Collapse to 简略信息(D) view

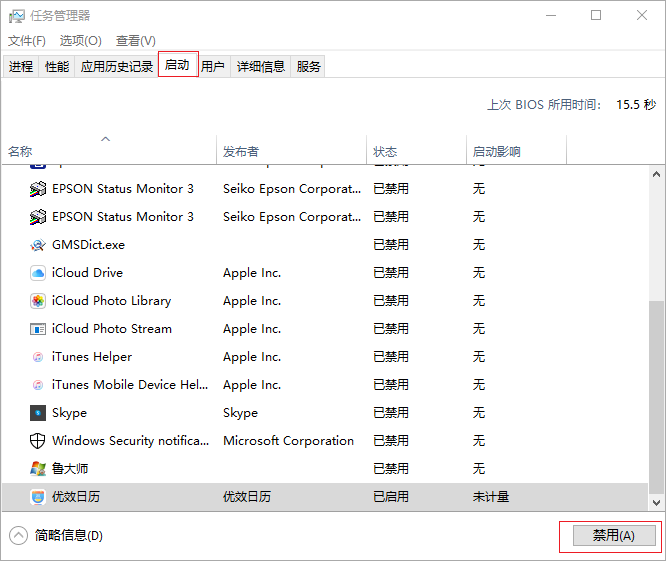pos(56,536)
